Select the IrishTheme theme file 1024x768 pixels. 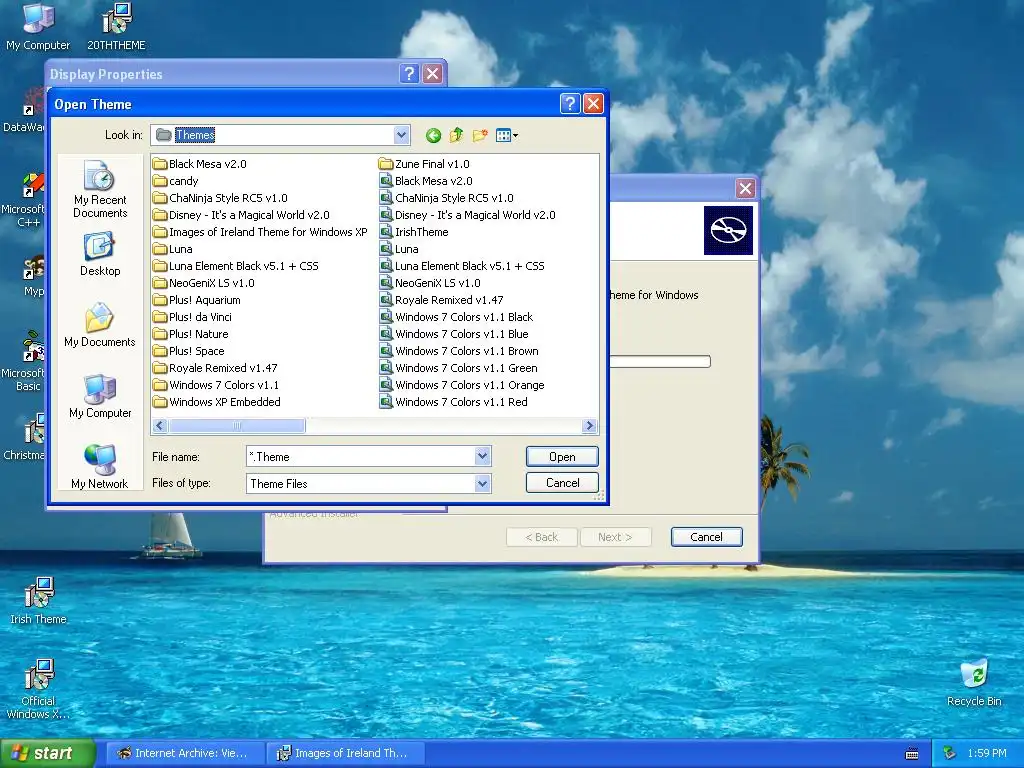point(414,232)
